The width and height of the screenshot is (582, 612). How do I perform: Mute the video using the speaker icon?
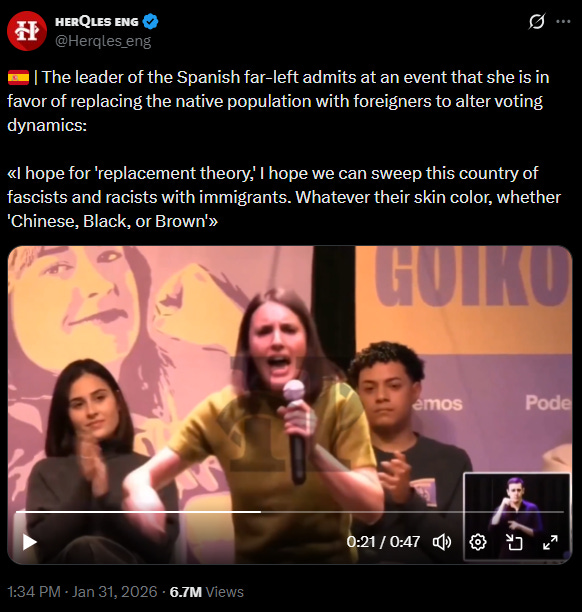click(442, 542)
